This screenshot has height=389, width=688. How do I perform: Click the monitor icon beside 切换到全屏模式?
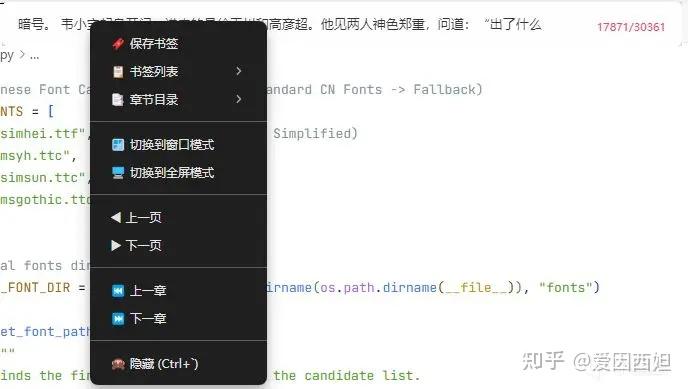coord(118,173)
